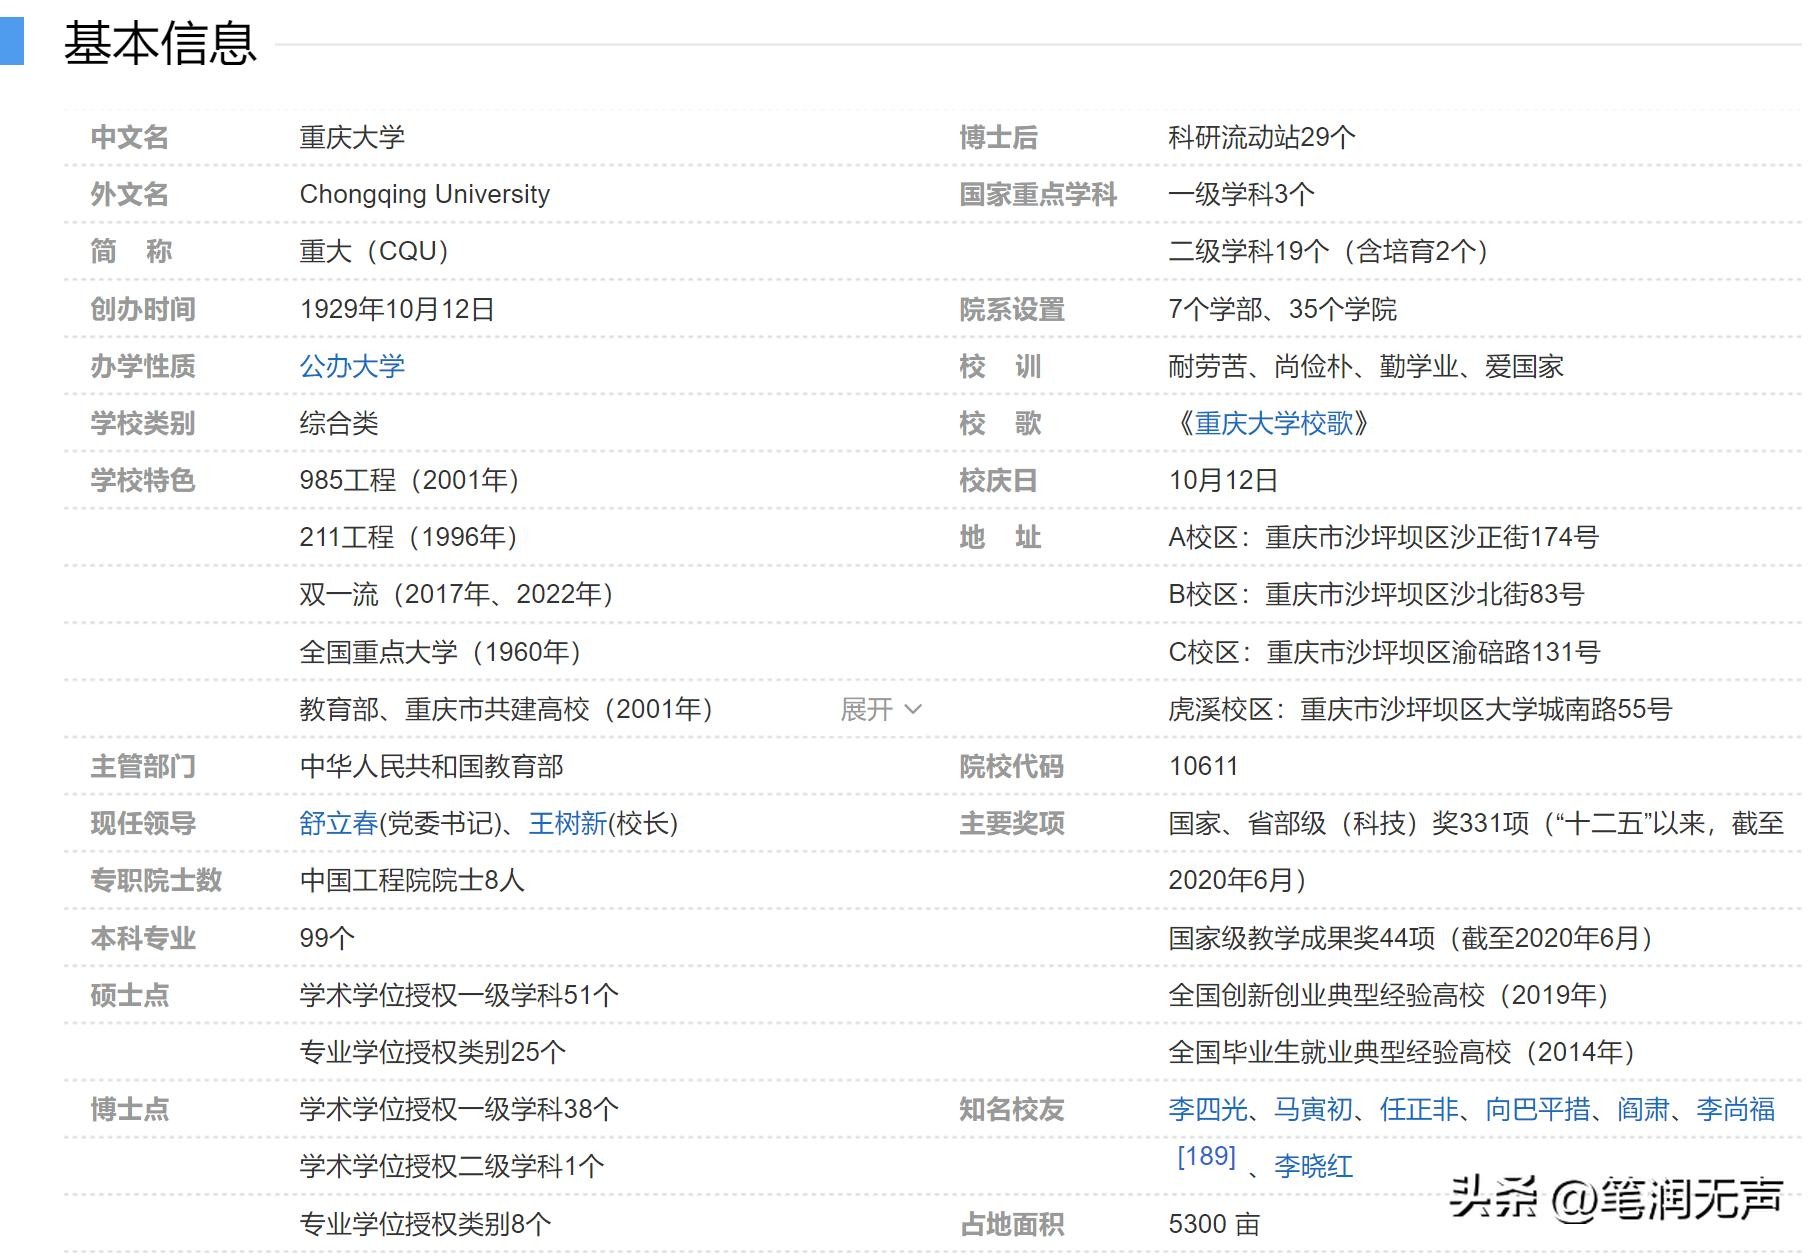
Task: Select the 任正非 alumni link
Action: (1419, 1109)
